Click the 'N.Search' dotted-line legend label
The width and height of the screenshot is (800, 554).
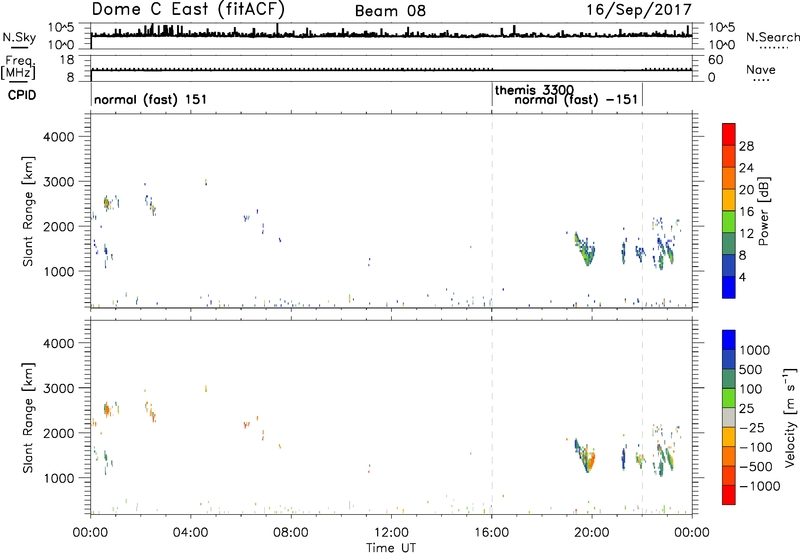tap(772, 37)
